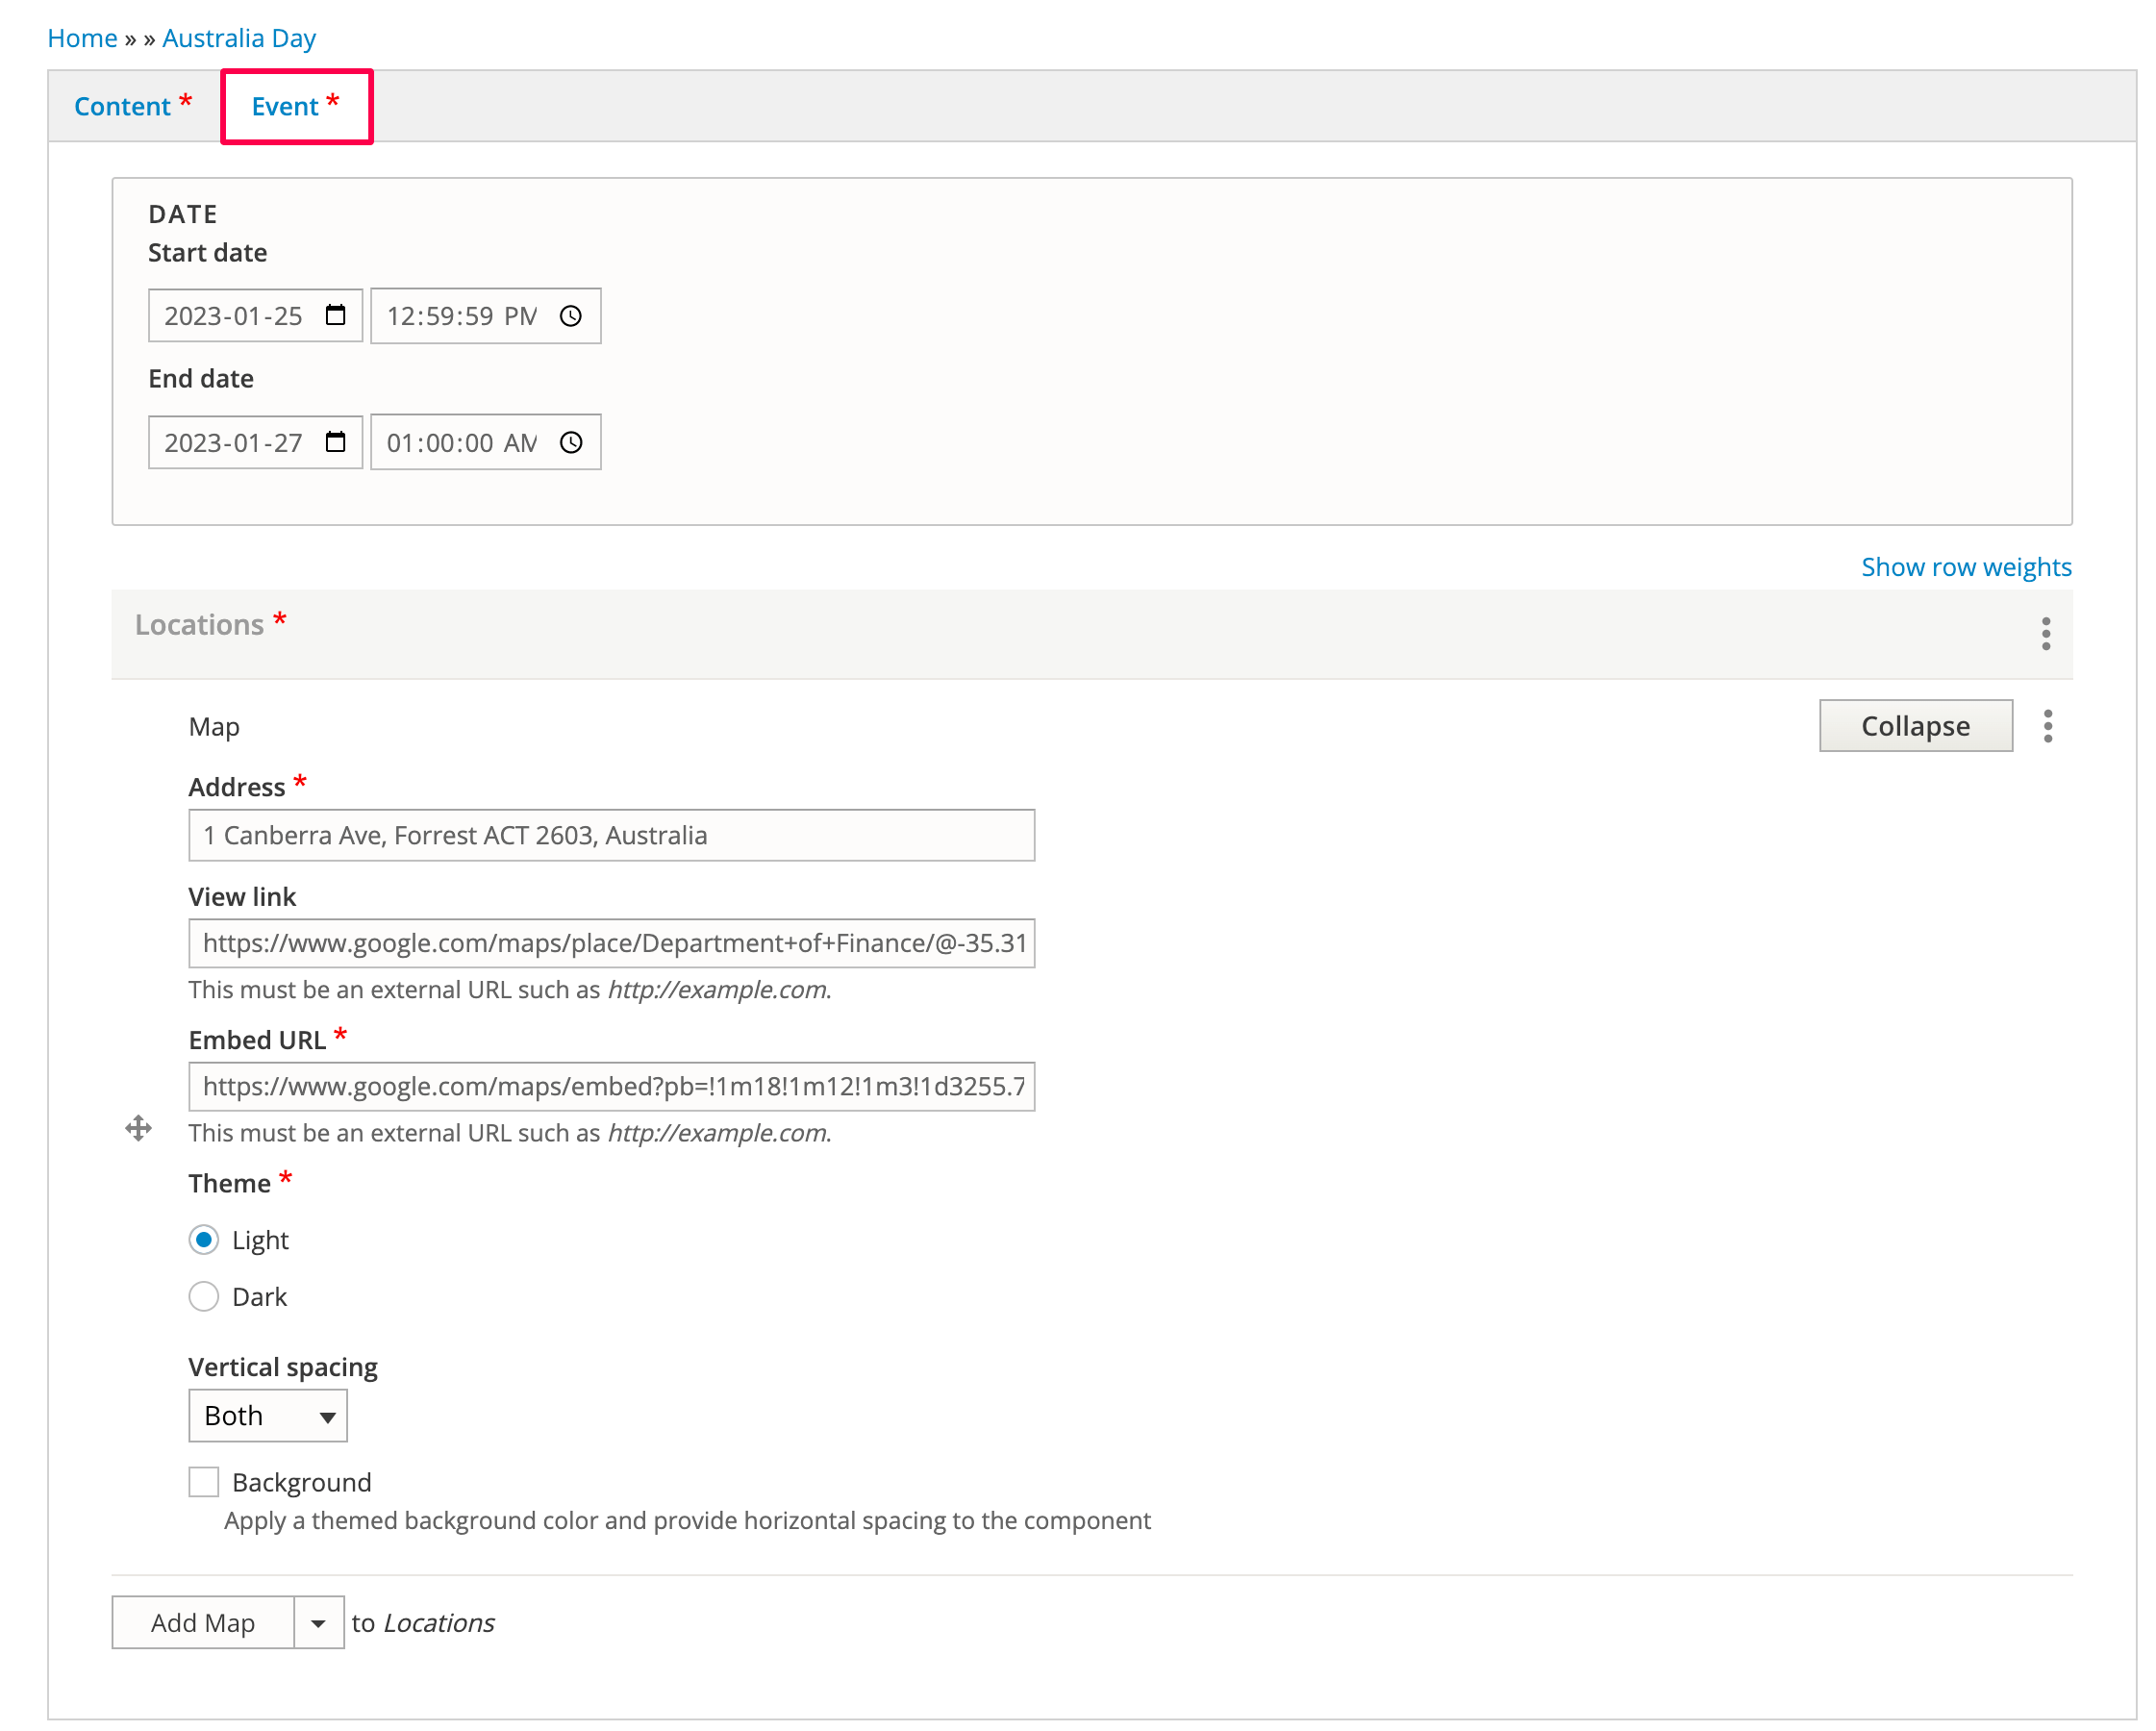This screenshot has height=1731, width=2156.
Task: Select the Light theme radio button
Action: point(204,1240)
